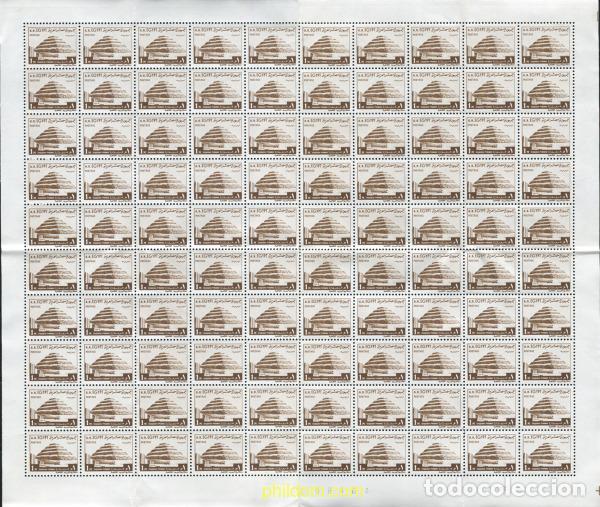Select the seventh stamp in the seventh row

(382, 316)
